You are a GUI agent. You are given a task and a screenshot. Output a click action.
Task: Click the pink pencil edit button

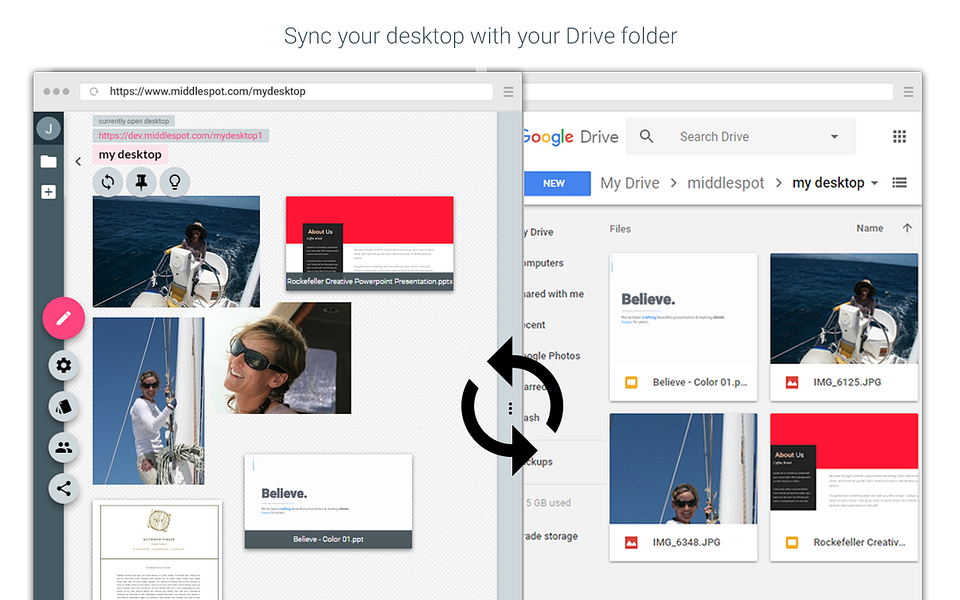pos(64,318)
